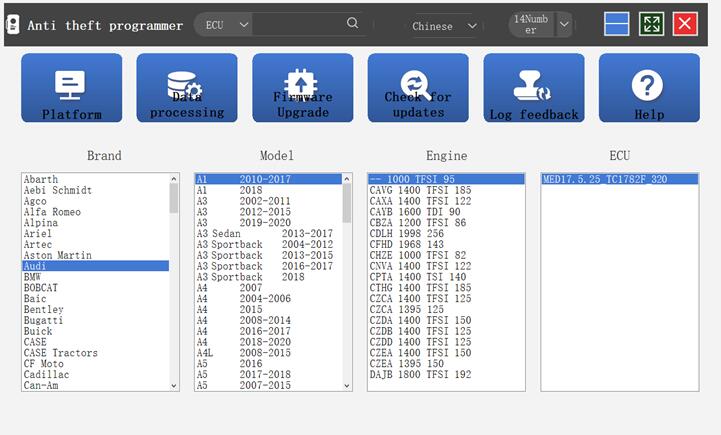Select Bentley brand

(96, 309)
